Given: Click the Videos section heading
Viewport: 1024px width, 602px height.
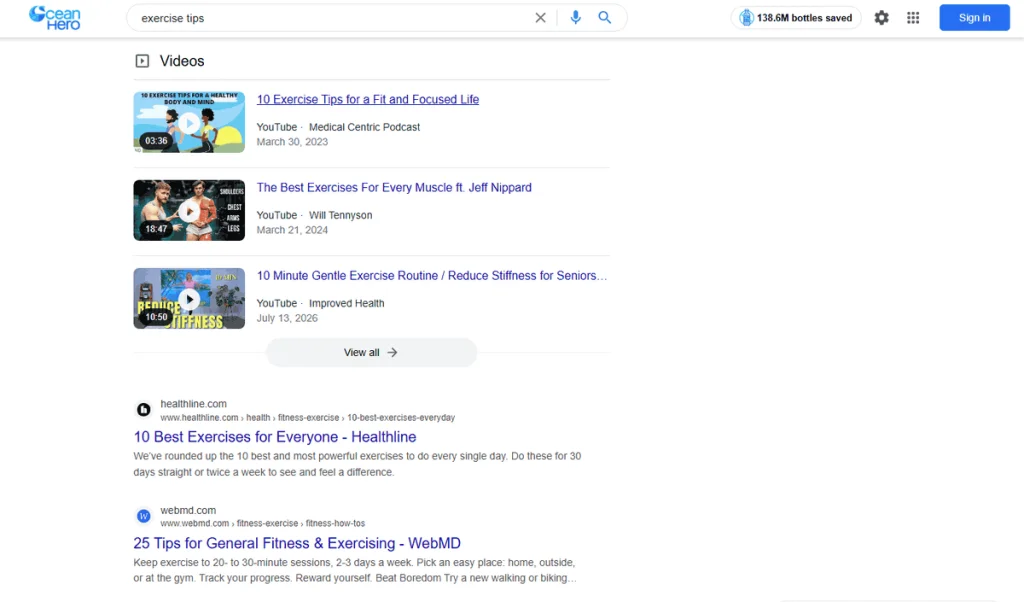Looking at the screenshot, I should pos(182,61).
